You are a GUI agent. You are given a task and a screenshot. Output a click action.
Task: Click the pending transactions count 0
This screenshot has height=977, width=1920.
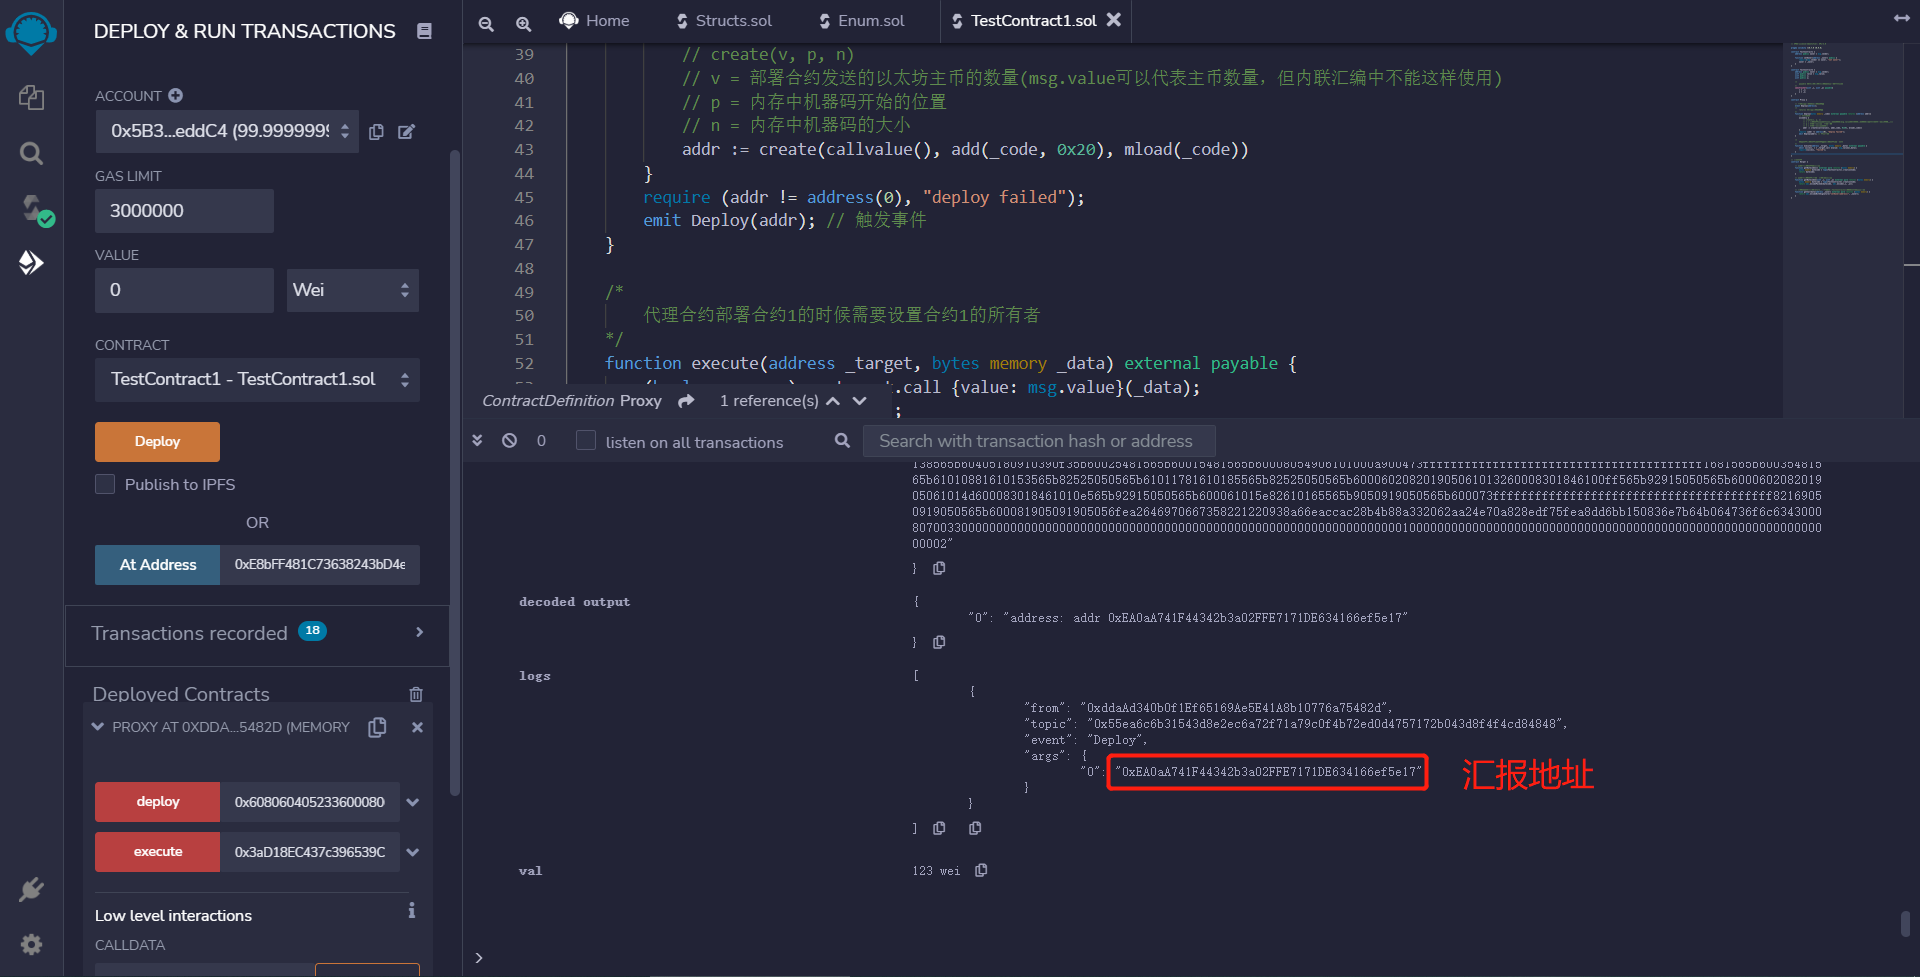(541, 441)
